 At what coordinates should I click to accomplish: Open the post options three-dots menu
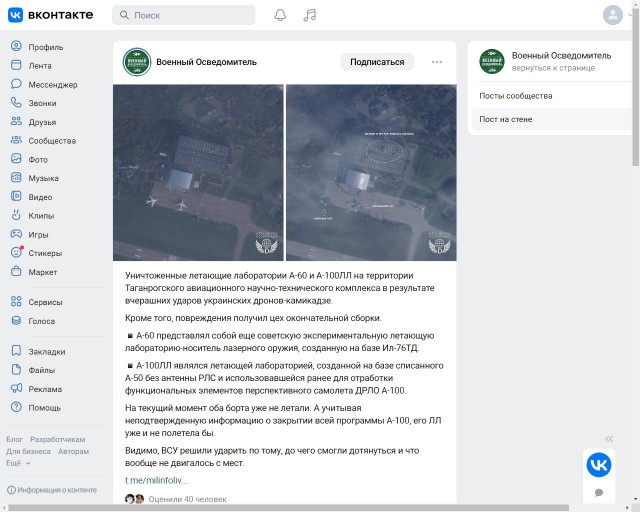(x=437, y=62)
